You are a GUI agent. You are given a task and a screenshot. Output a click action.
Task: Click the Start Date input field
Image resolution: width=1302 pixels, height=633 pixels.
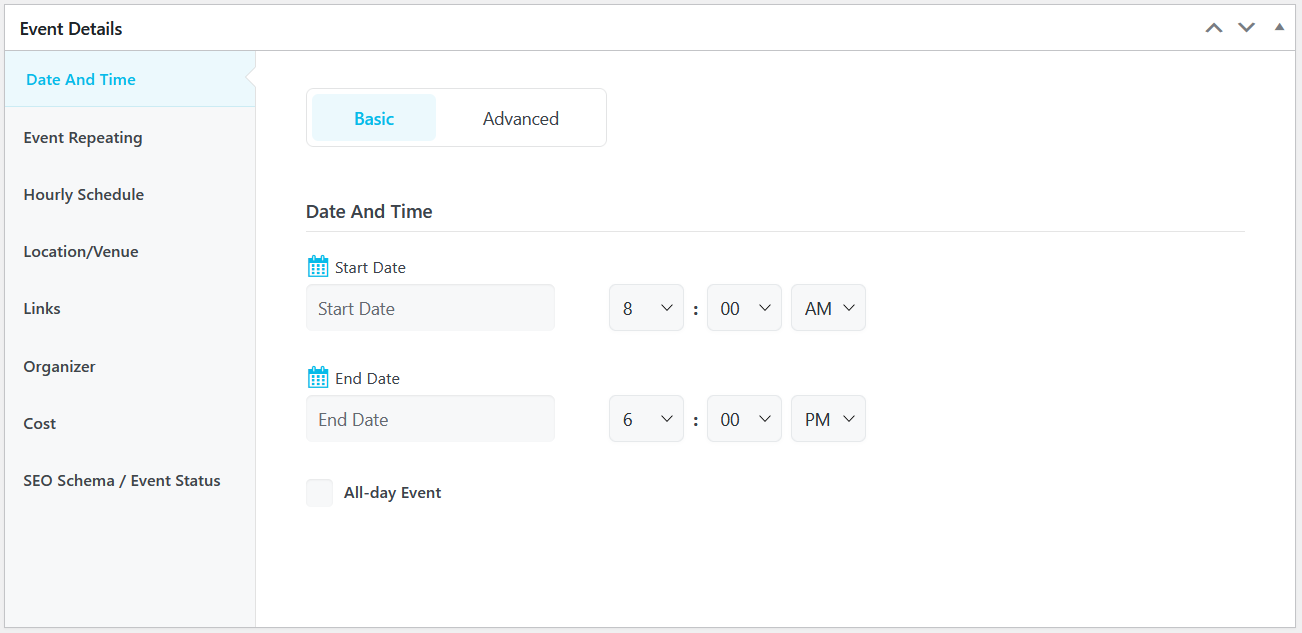coord(430,308)
